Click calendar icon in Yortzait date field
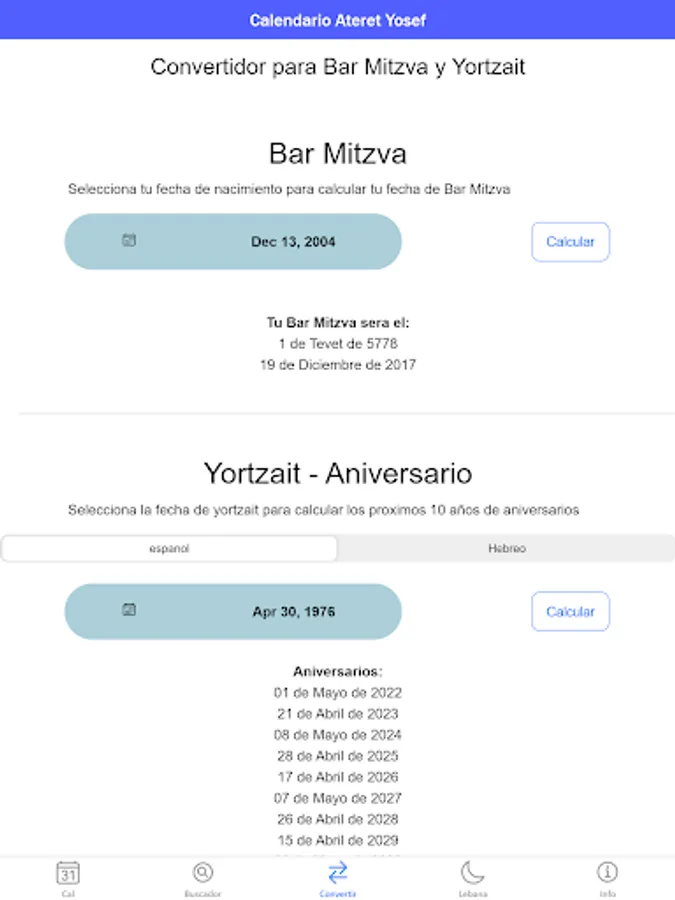 [129, 610]
